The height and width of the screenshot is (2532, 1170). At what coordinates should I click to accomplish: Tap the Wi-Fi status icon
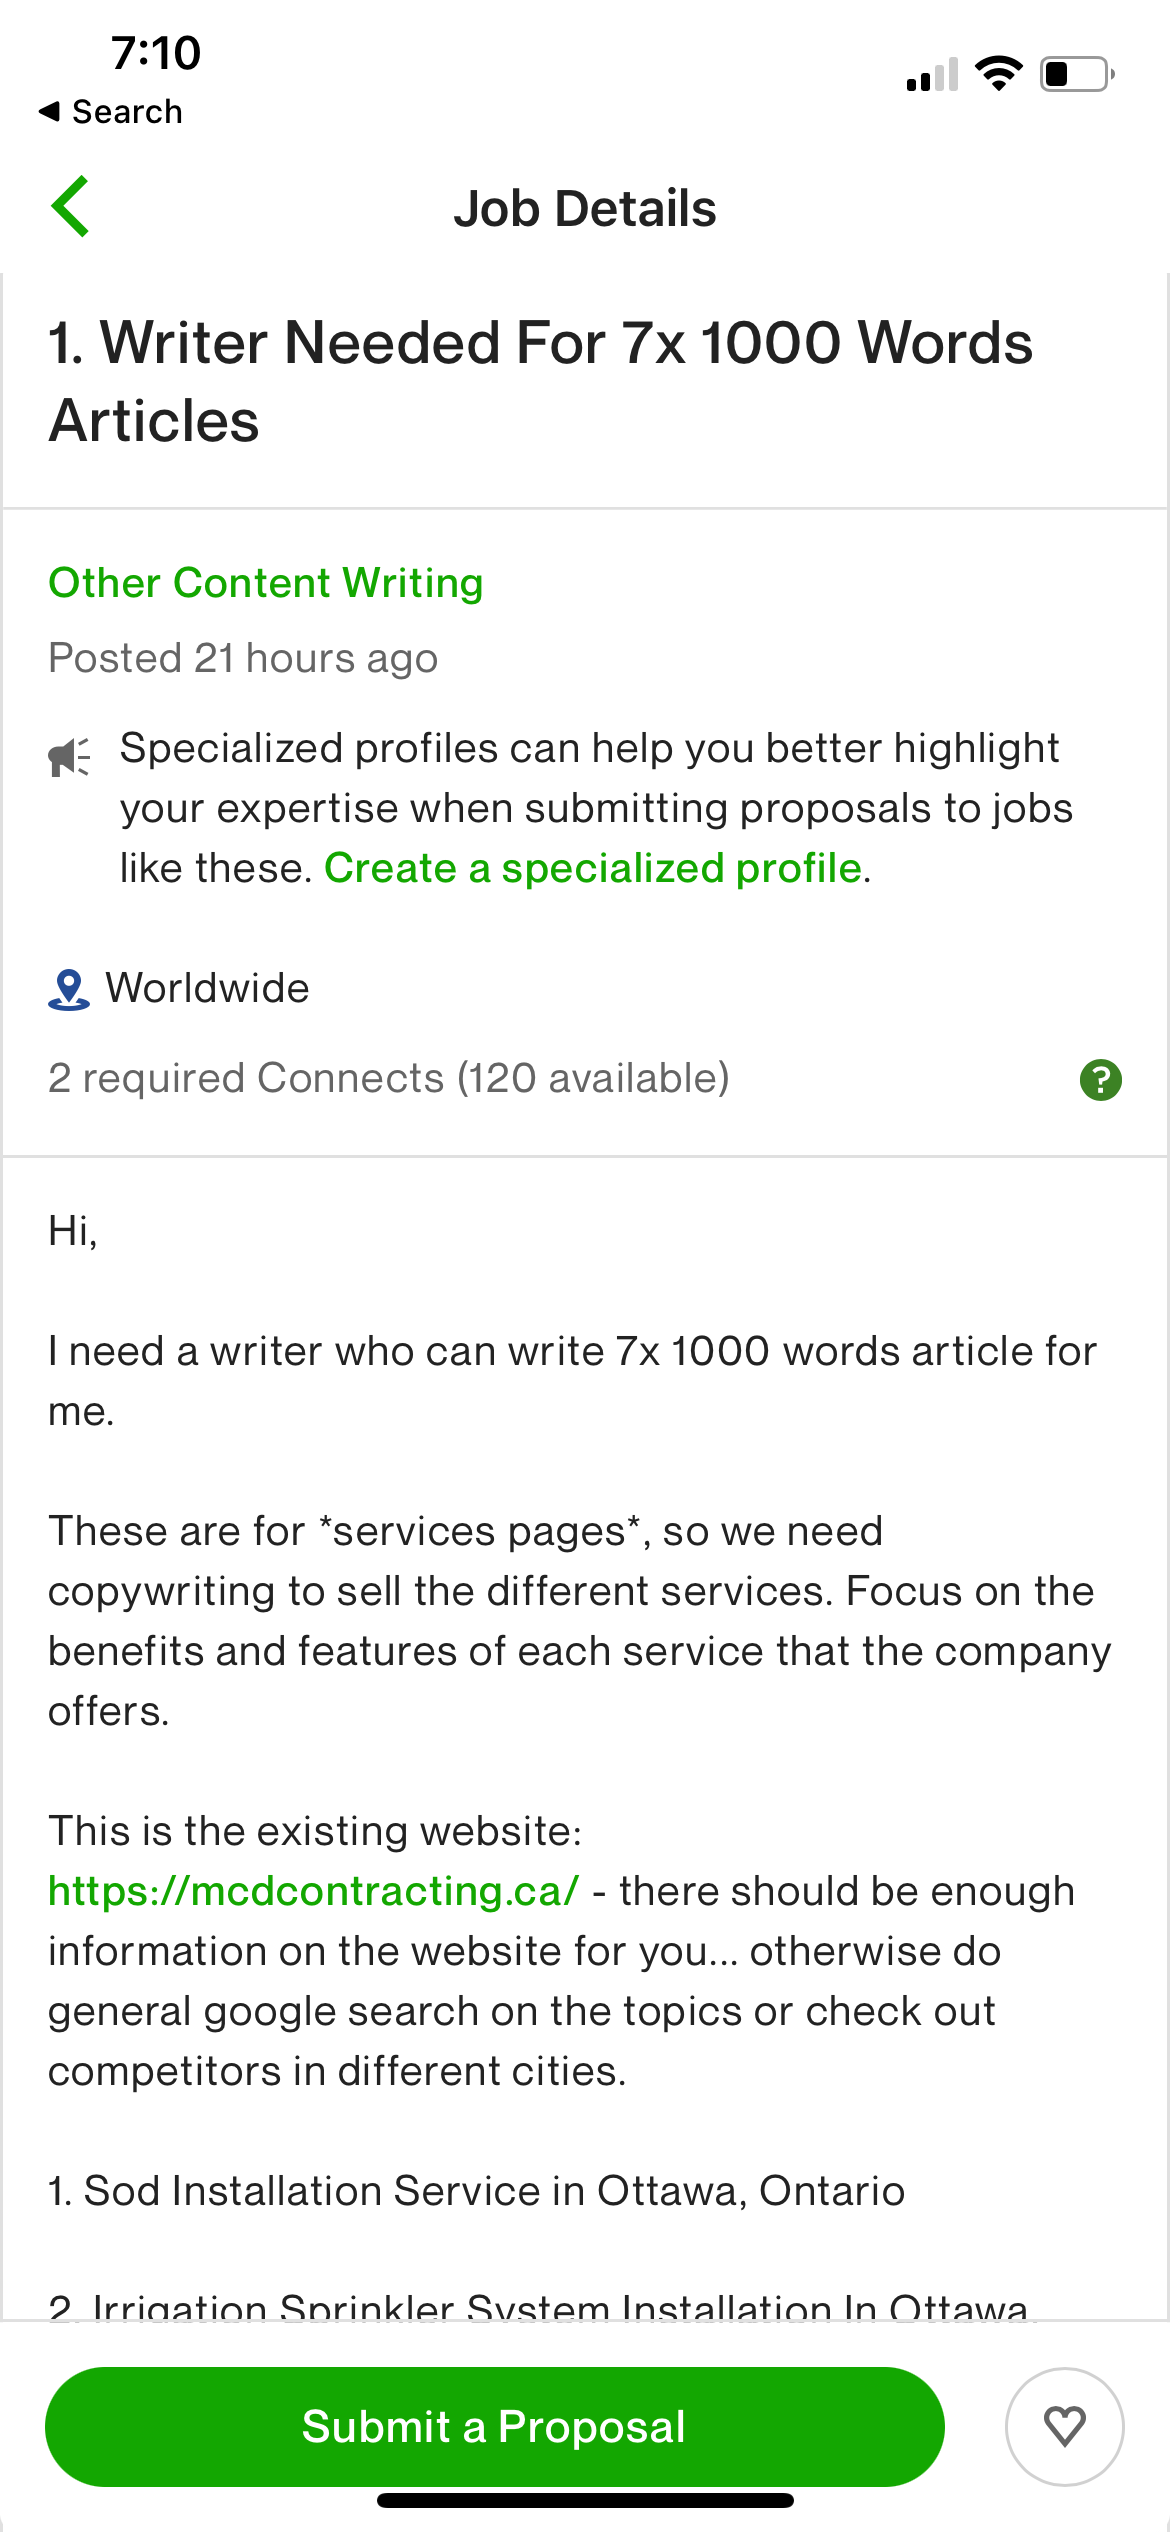pos(998,74)
